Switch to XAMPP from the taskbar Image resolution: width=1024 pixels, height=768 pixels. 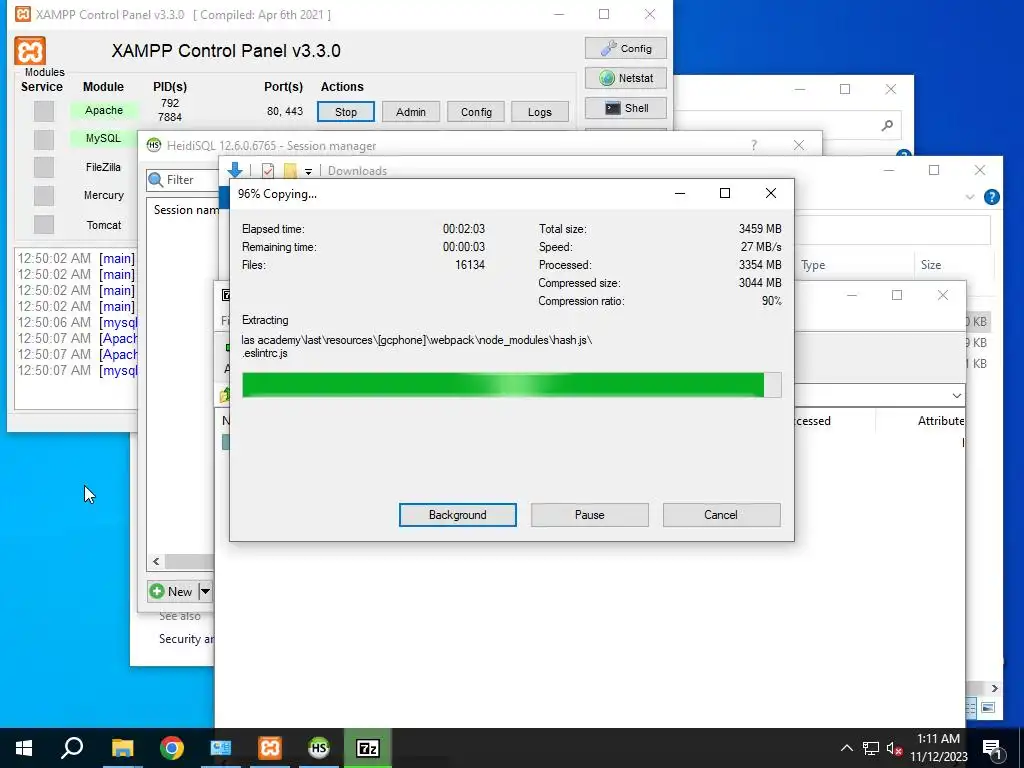click(x=270, y=748)
